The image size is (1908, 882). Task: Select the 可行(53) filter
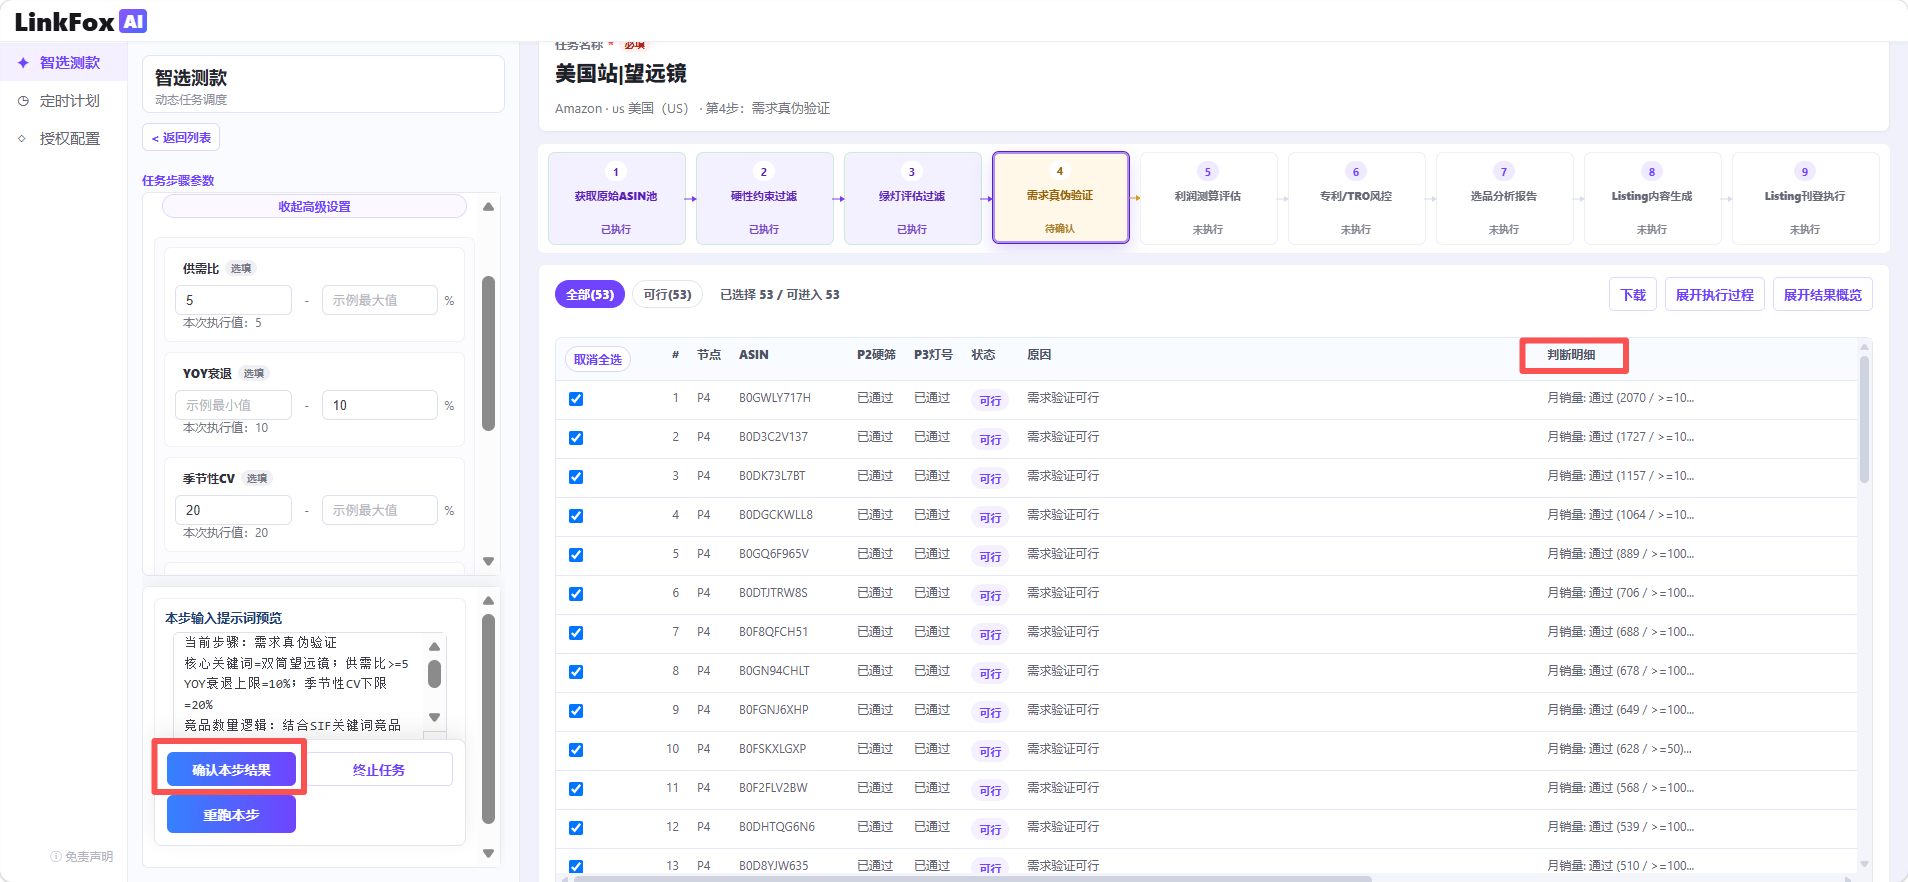(667, 294)
